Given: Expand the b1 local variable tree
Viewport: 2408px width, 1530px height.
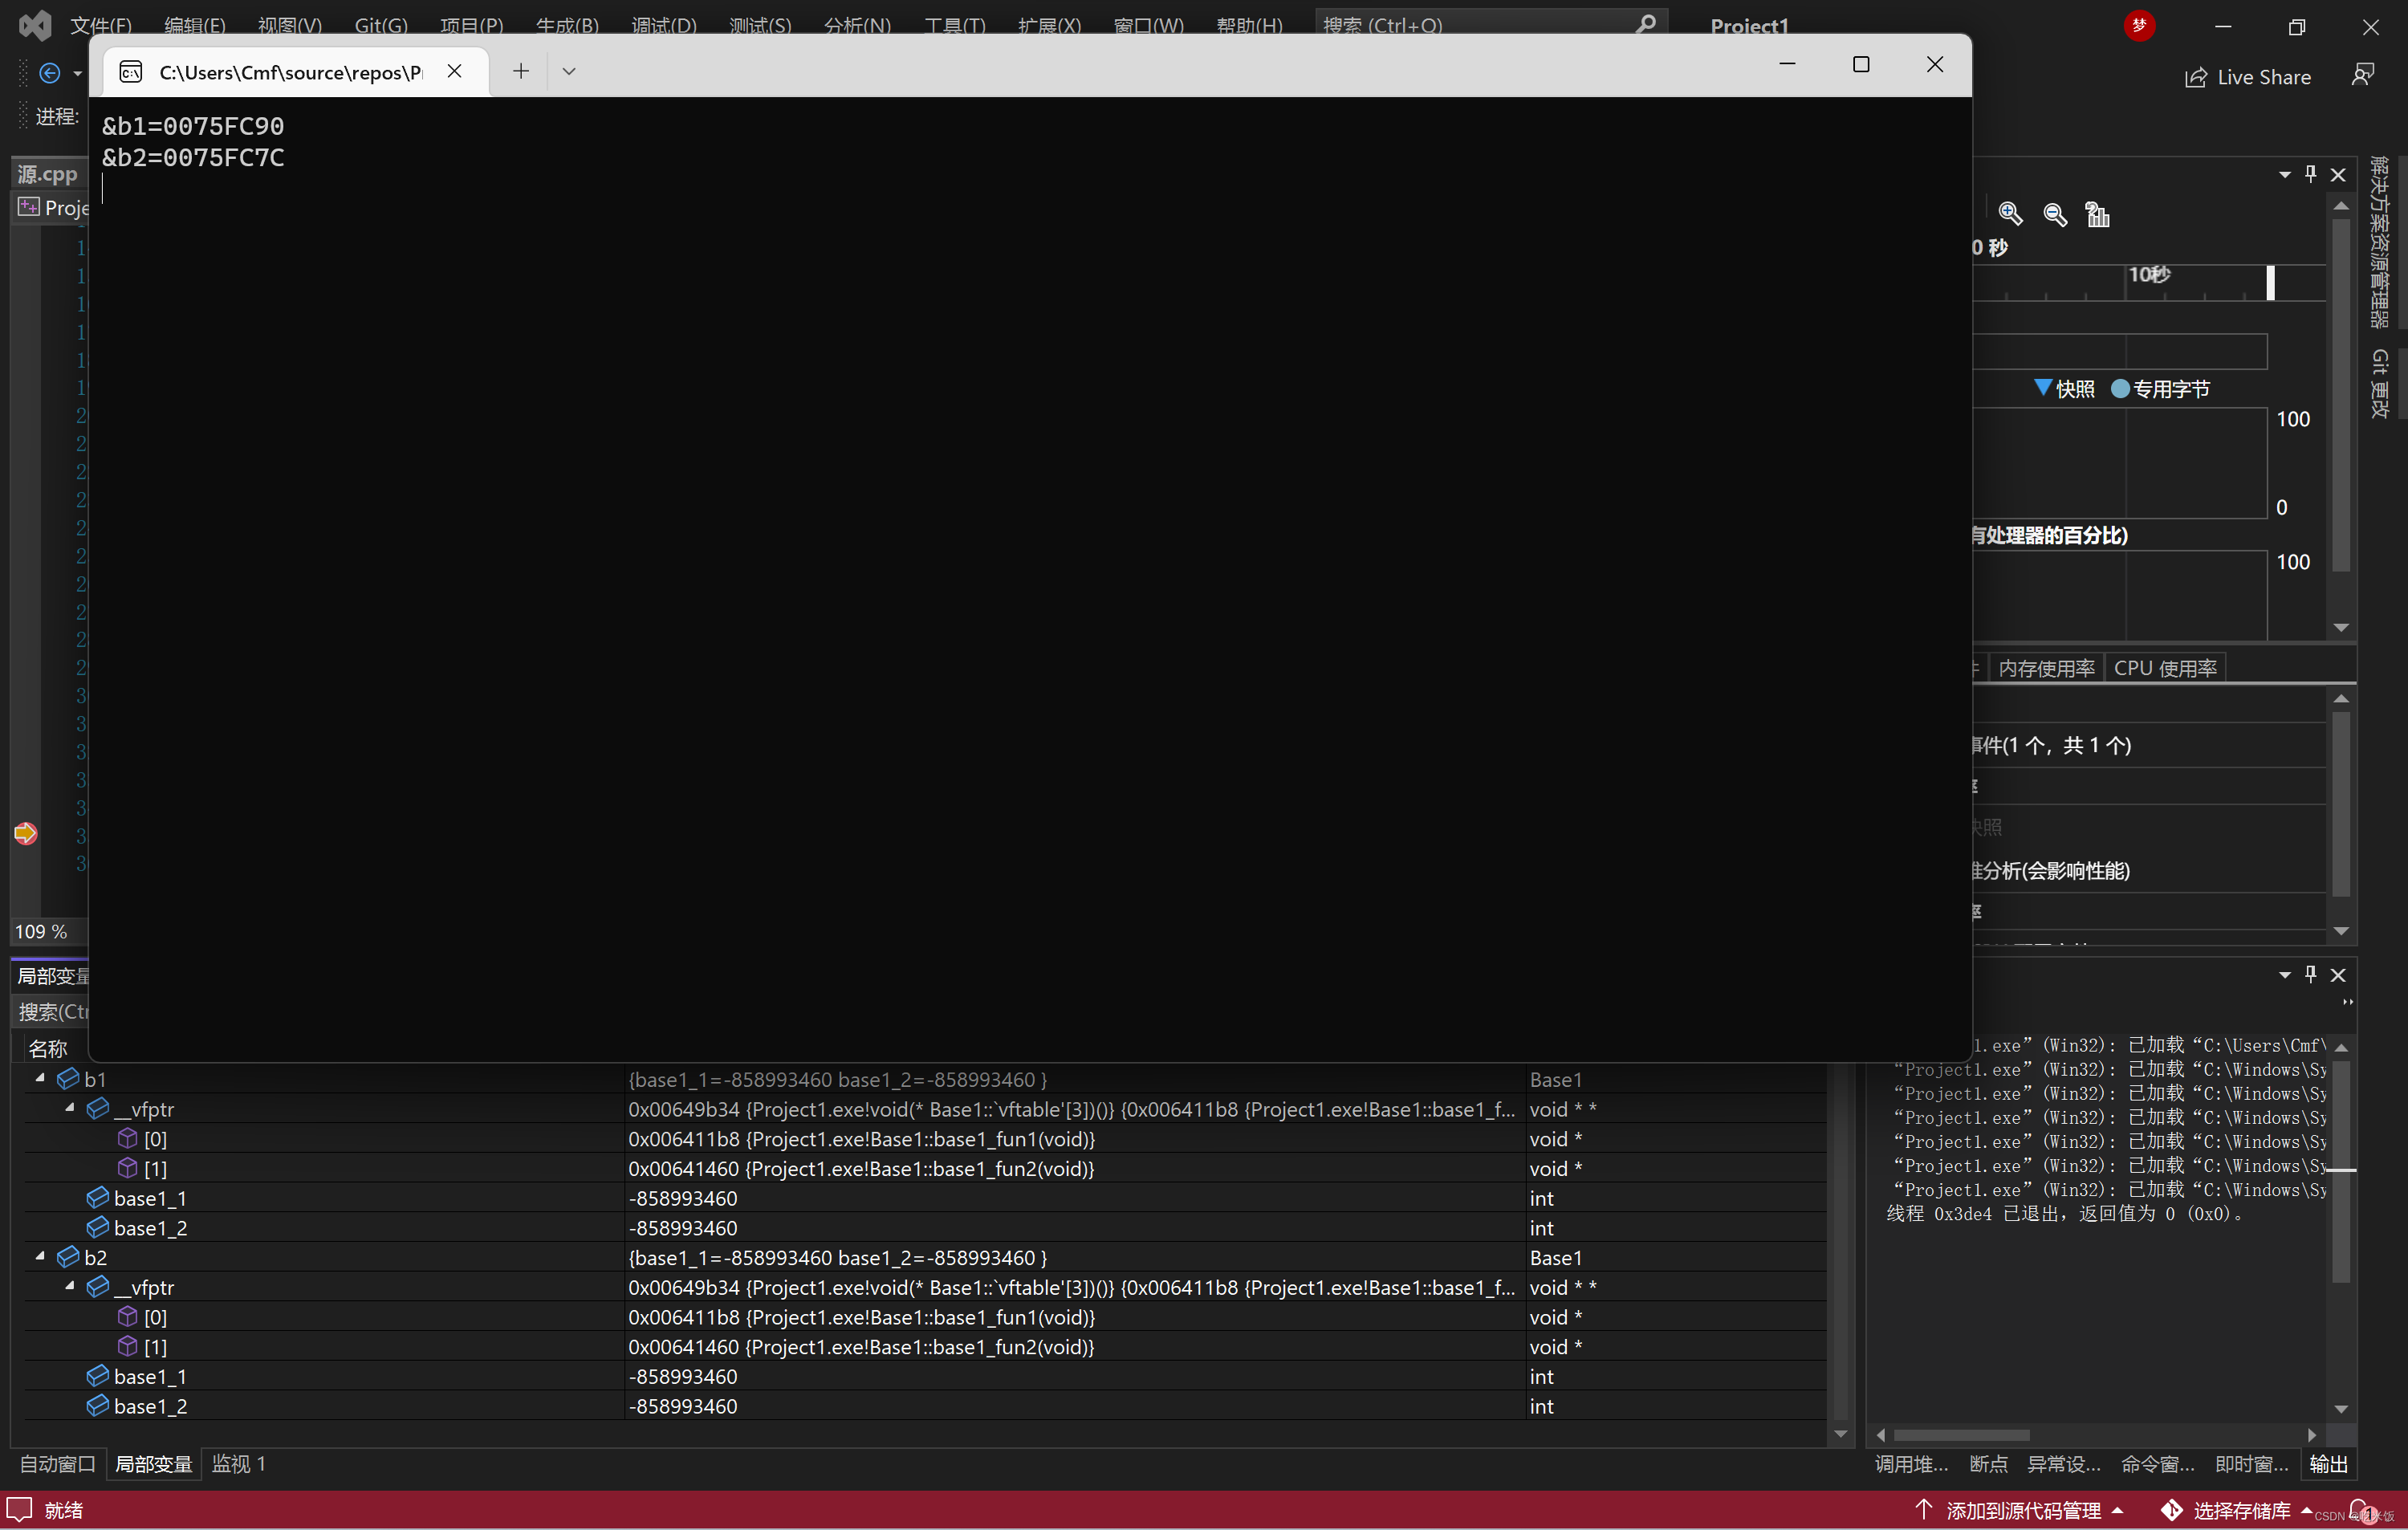Looking at the screenshot, I should coord(39,1077).
